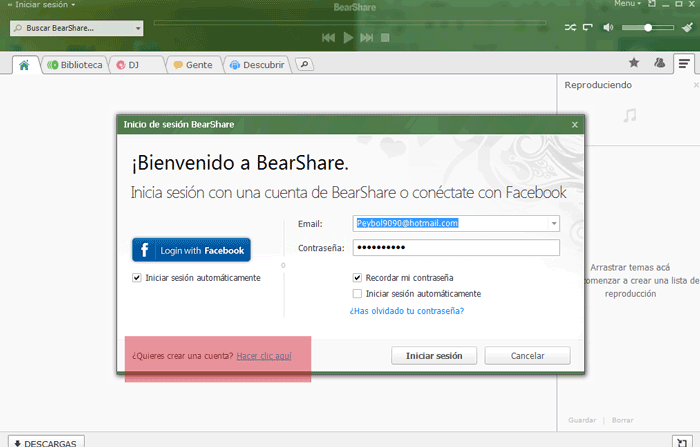Image resolution: width=700 pixels, height=447 pixels.
Task: Skip to previous track
Action: point(328,38)
